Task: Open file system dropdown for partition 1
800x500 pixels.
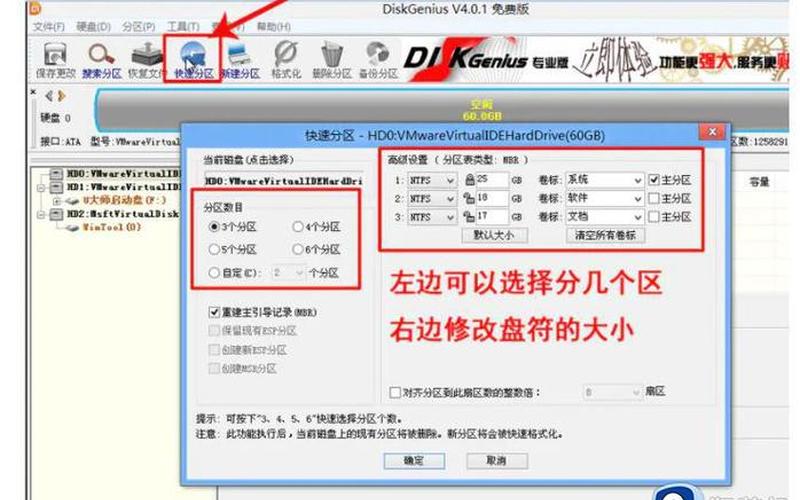Action: point(432,180)
